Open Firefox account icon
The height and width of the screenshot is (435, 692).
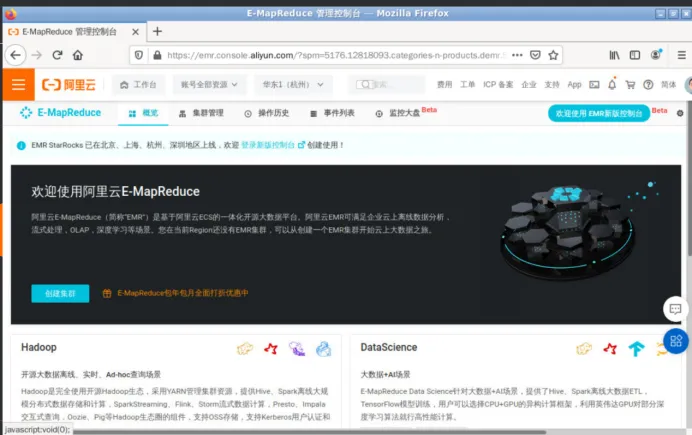click(656, 55)
